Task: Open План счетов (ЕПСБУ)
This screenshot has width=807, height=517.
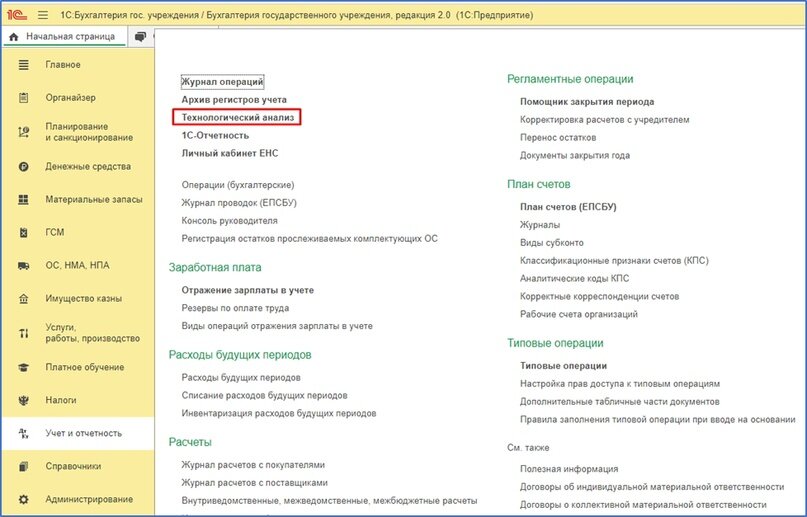Action: pos(568,207)
